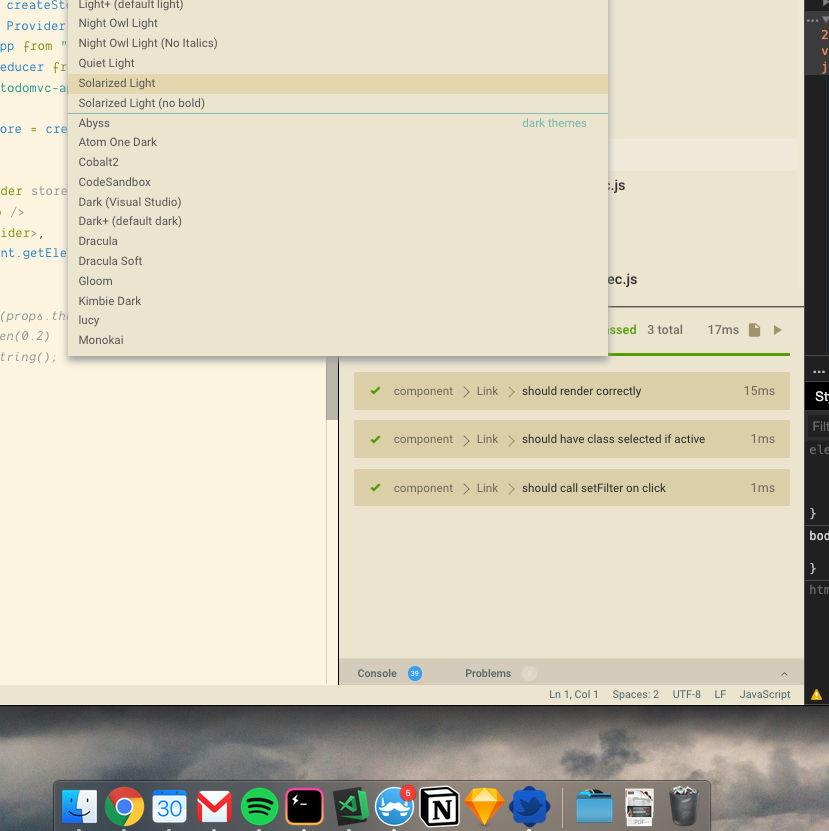Open Finder from the dock
Screen dimensions: 829x831
[80, 807]
